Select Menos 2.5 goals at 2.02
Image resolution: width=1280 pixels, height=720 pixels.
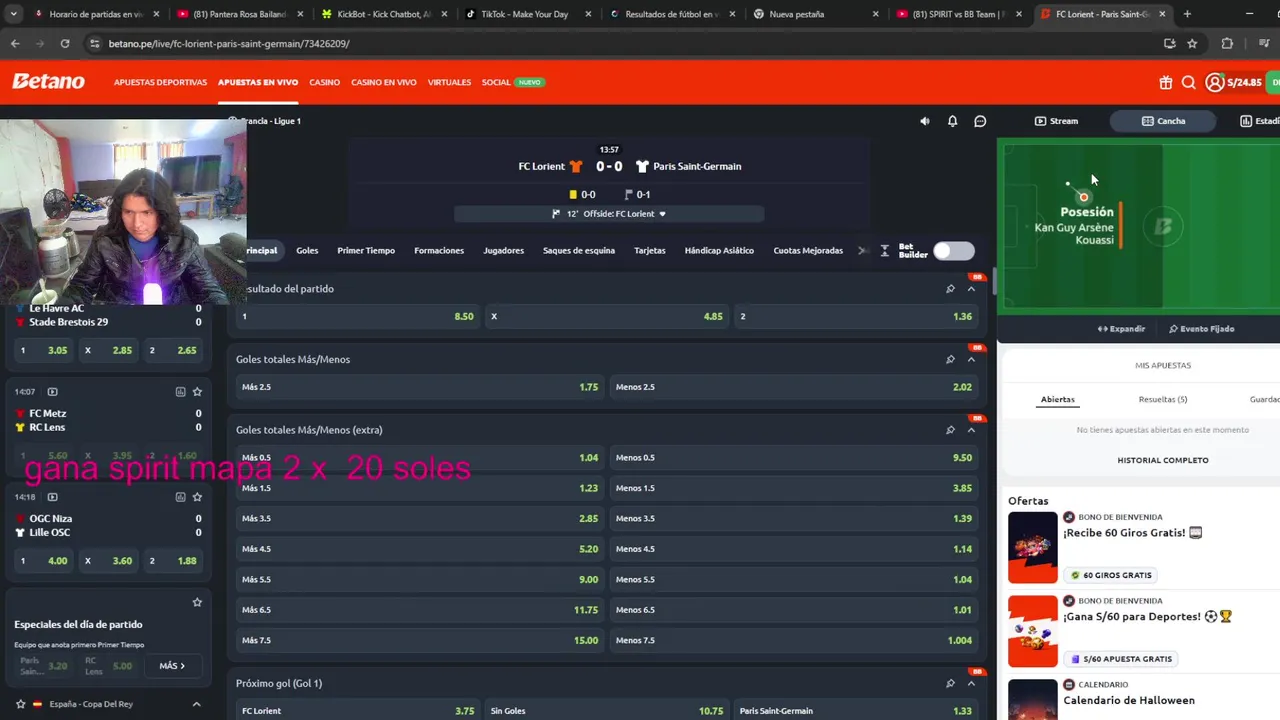click(x=794, y=387)
